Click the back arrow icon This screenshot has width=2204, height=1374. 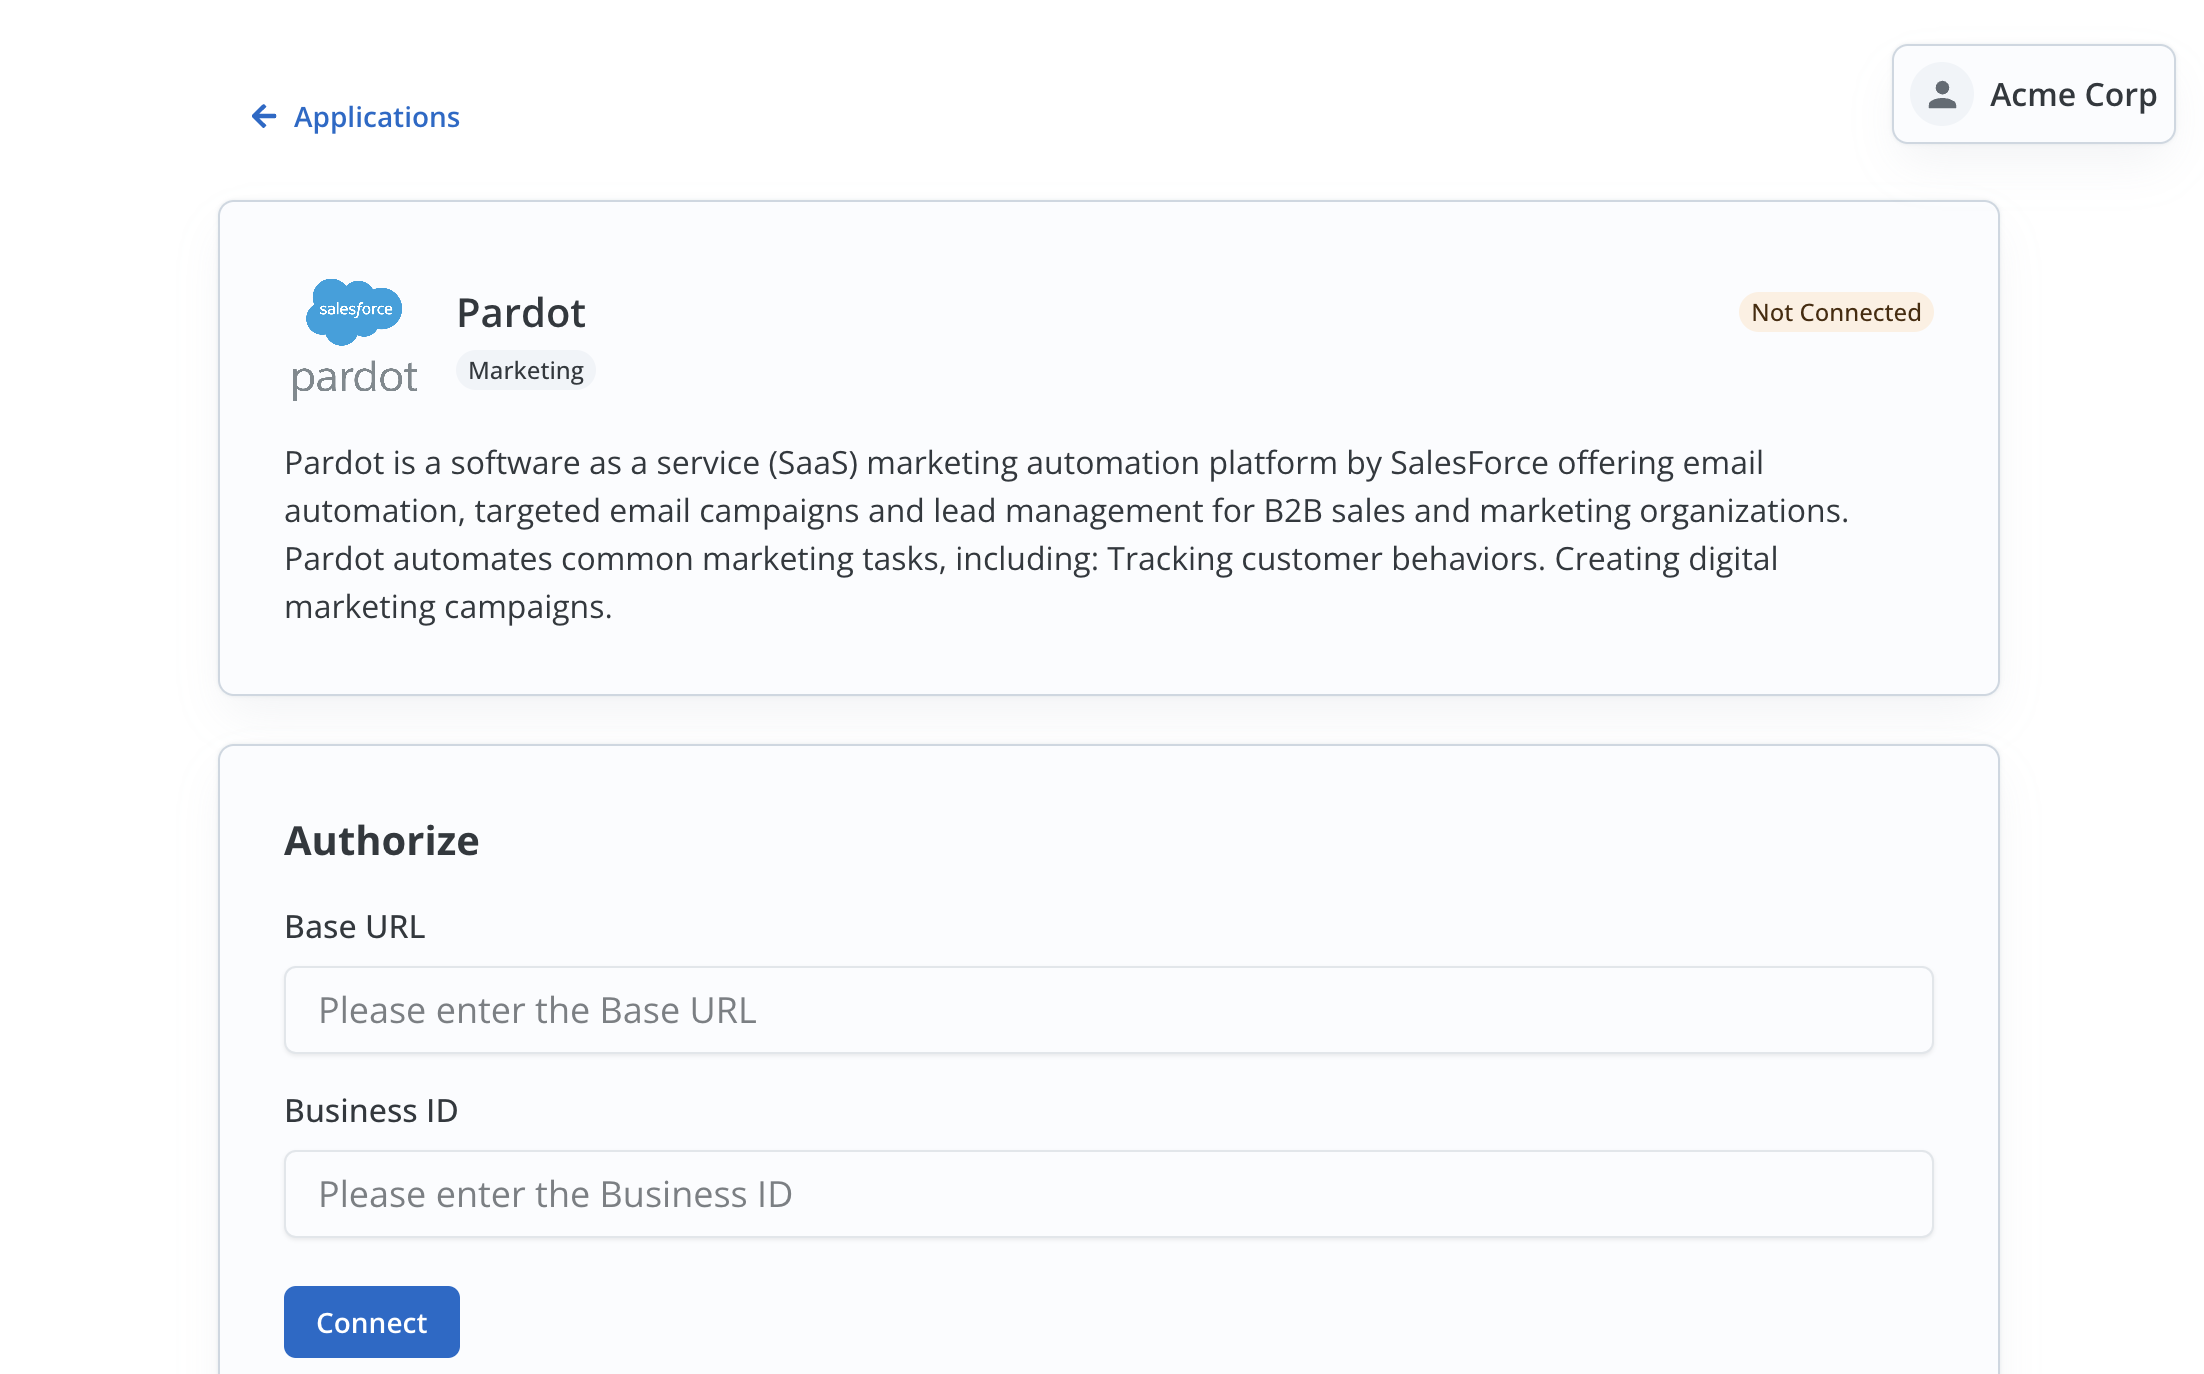click(263, 117)
